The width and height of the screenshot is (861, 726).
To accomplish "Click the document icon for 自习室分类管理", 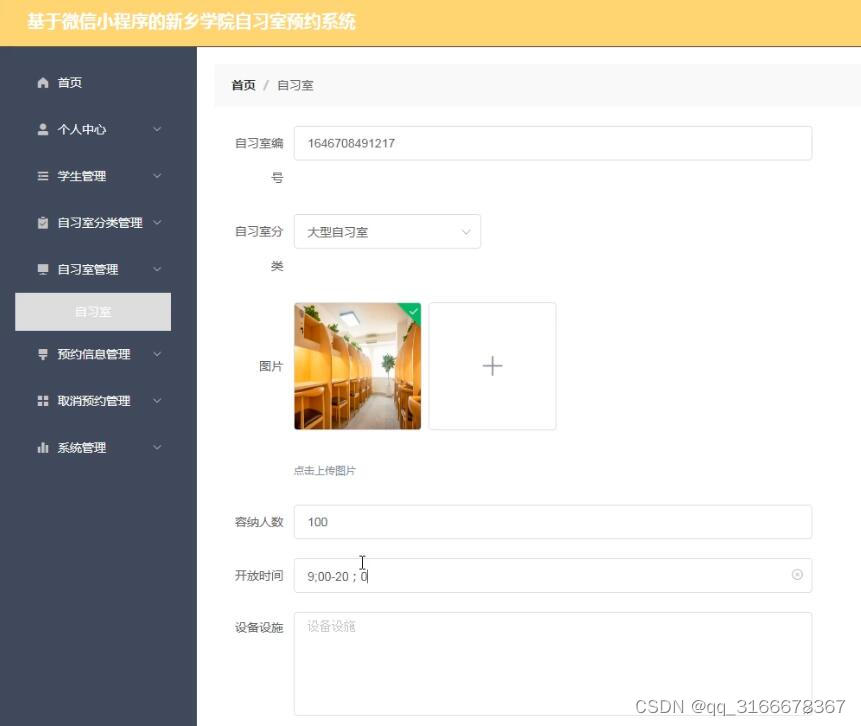I will click(42, 222).
